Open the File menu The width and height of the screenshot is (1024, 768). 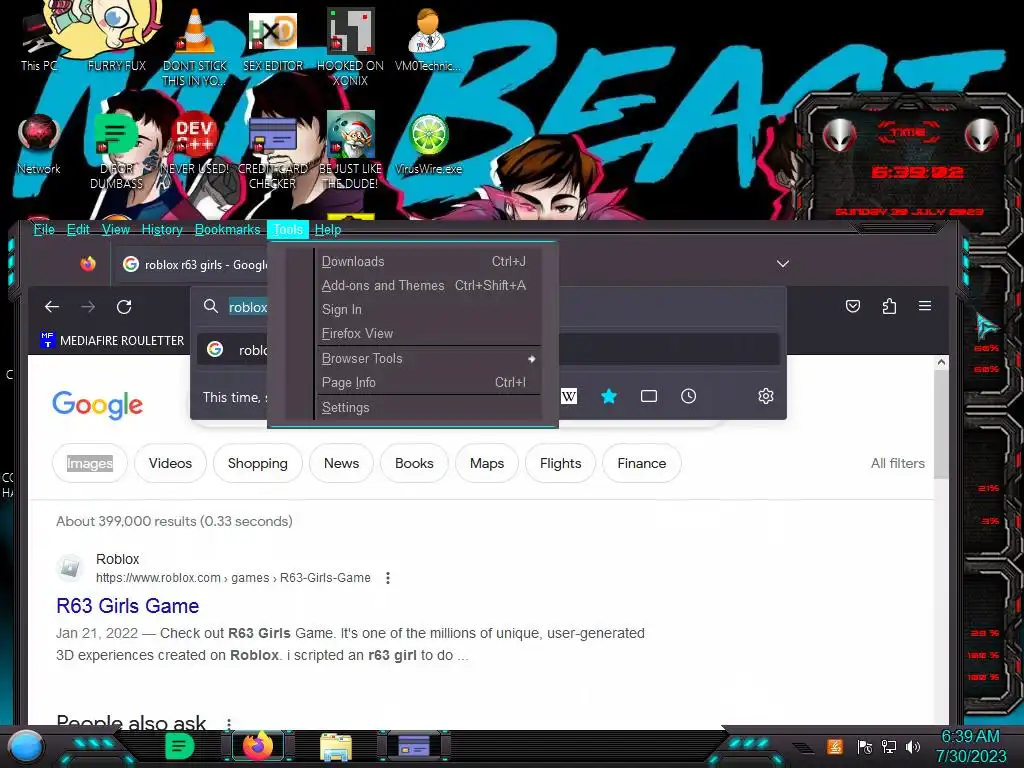click(x=44, y=229)
